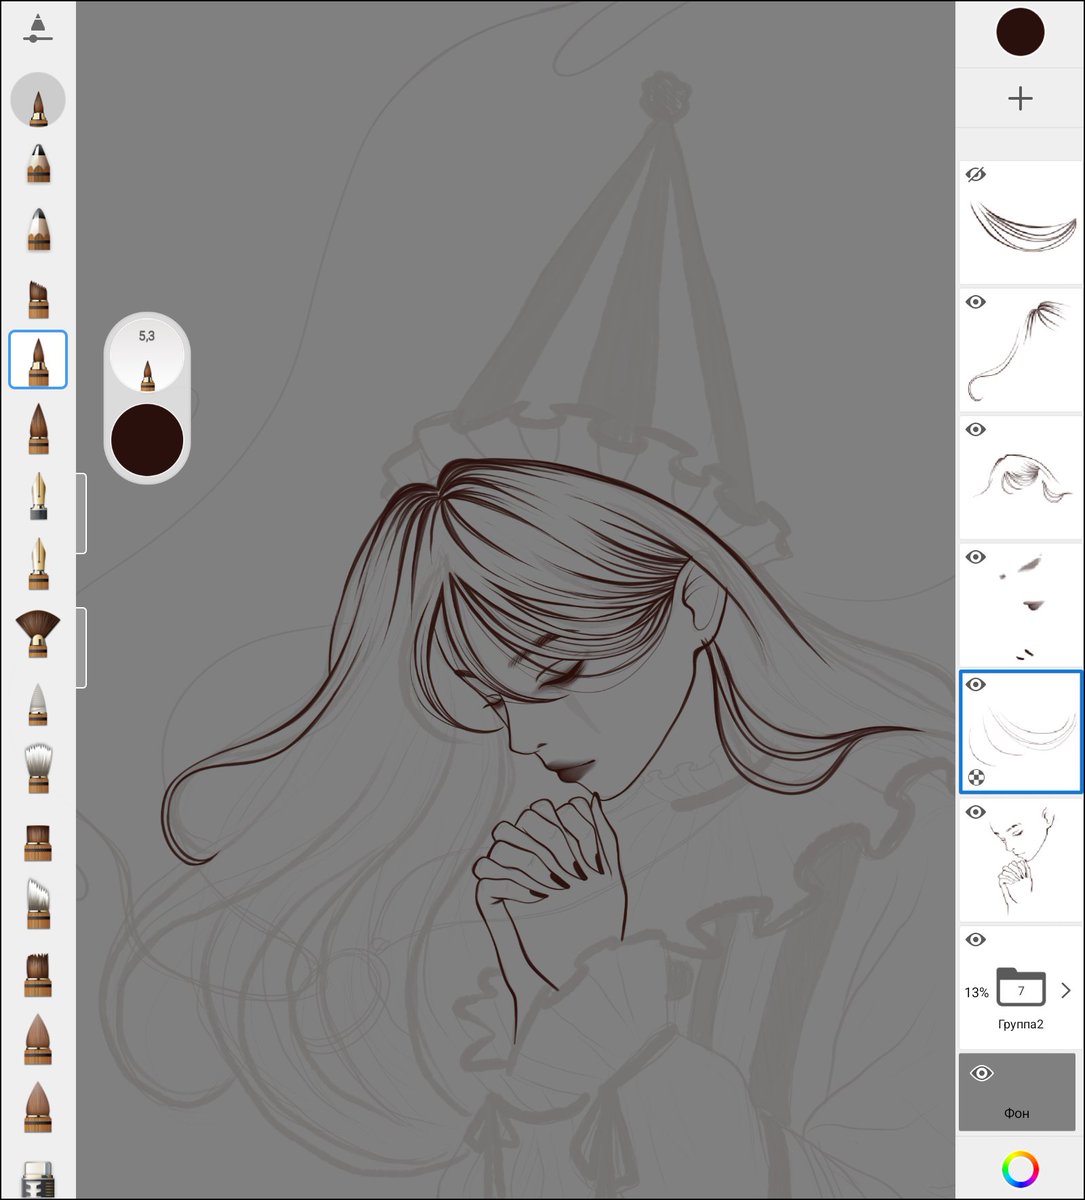Open the Группа2 folder icon
Image resolution: width=1085 pixels, height=1200 pixels.
(x=1021, y=987)
